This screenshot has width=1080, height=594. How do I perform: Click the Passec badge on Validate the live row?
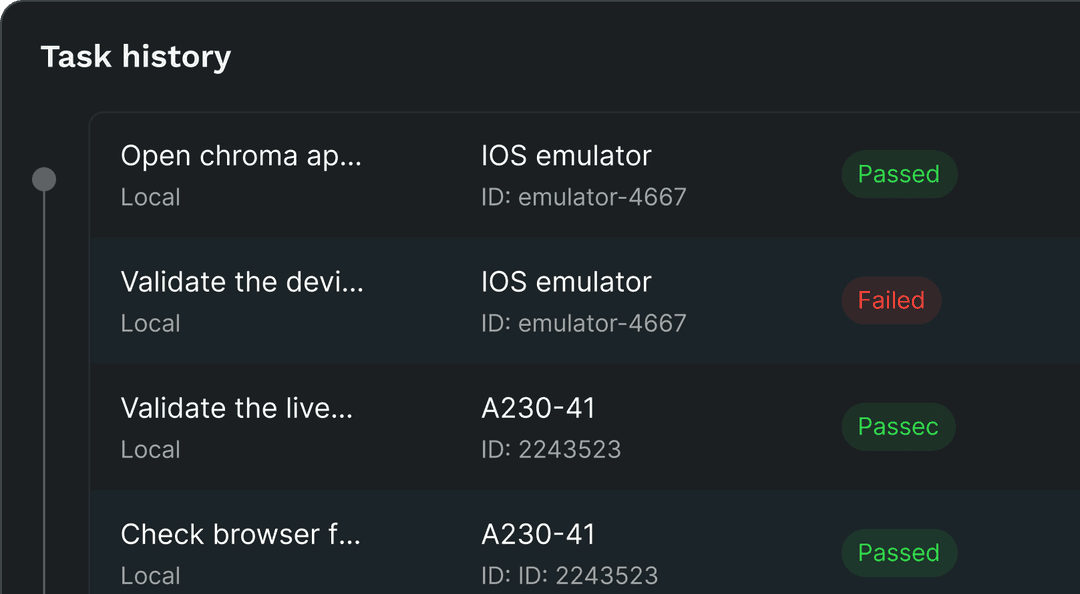click(x=897, y=427)
